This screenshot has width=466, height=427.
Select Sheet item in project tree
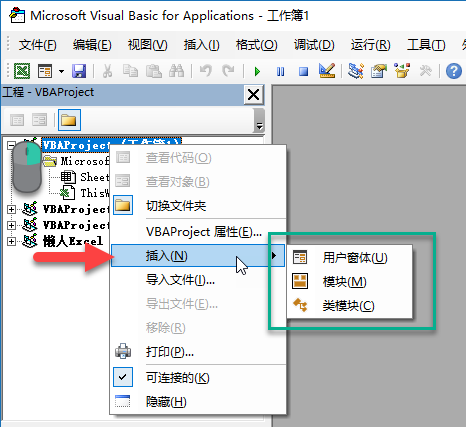94,177
